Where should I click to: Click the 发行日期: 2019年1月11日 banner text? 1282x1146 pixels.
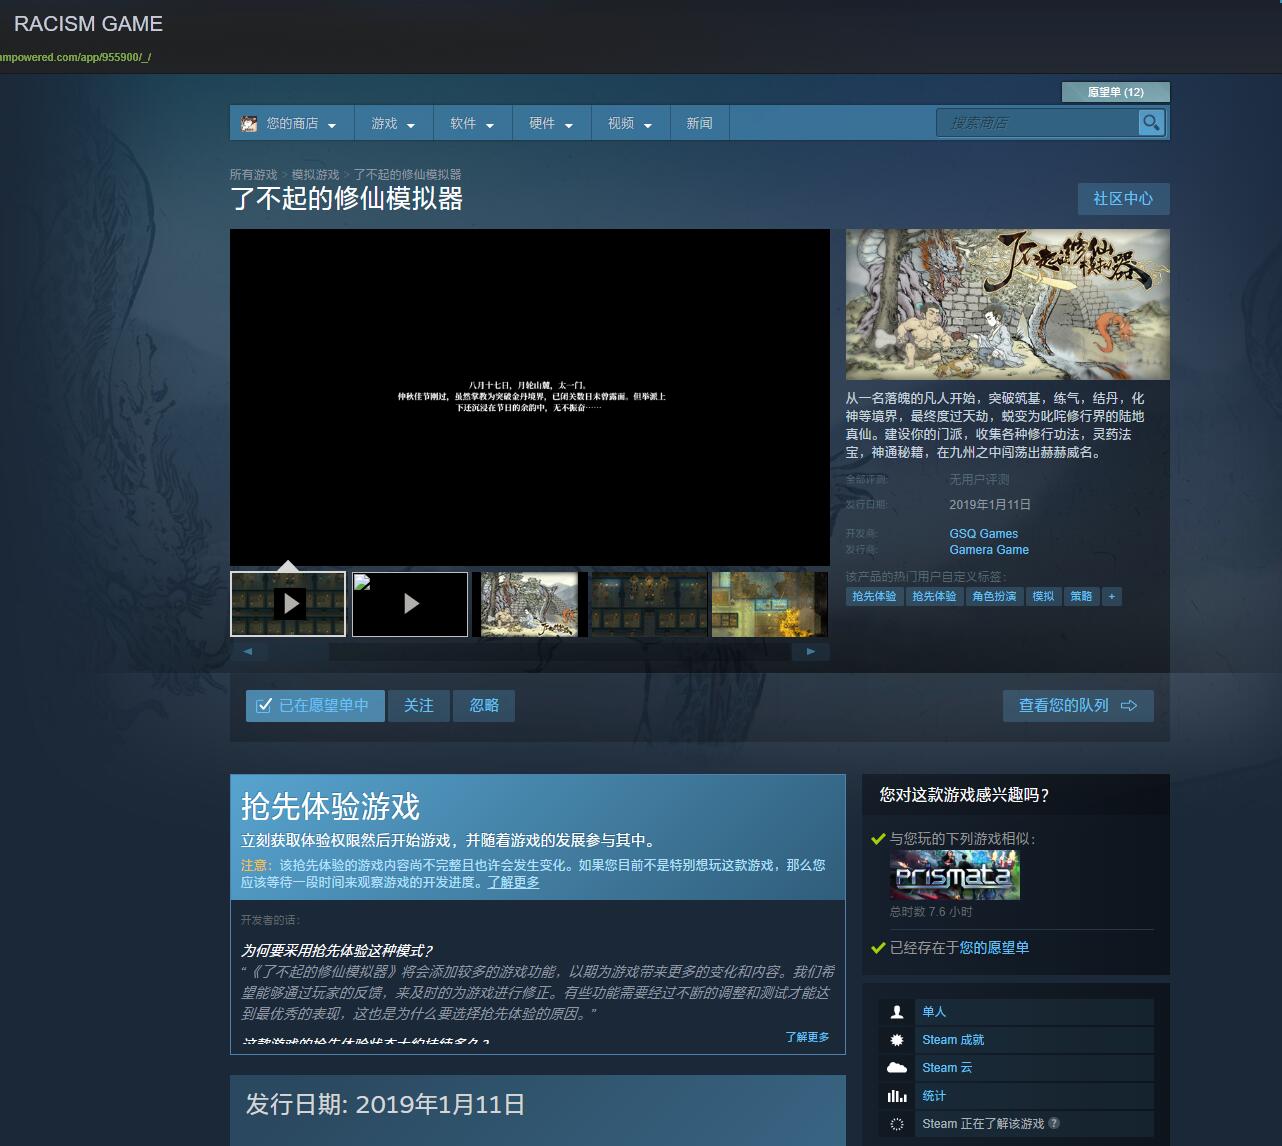tap(385, 1104)
